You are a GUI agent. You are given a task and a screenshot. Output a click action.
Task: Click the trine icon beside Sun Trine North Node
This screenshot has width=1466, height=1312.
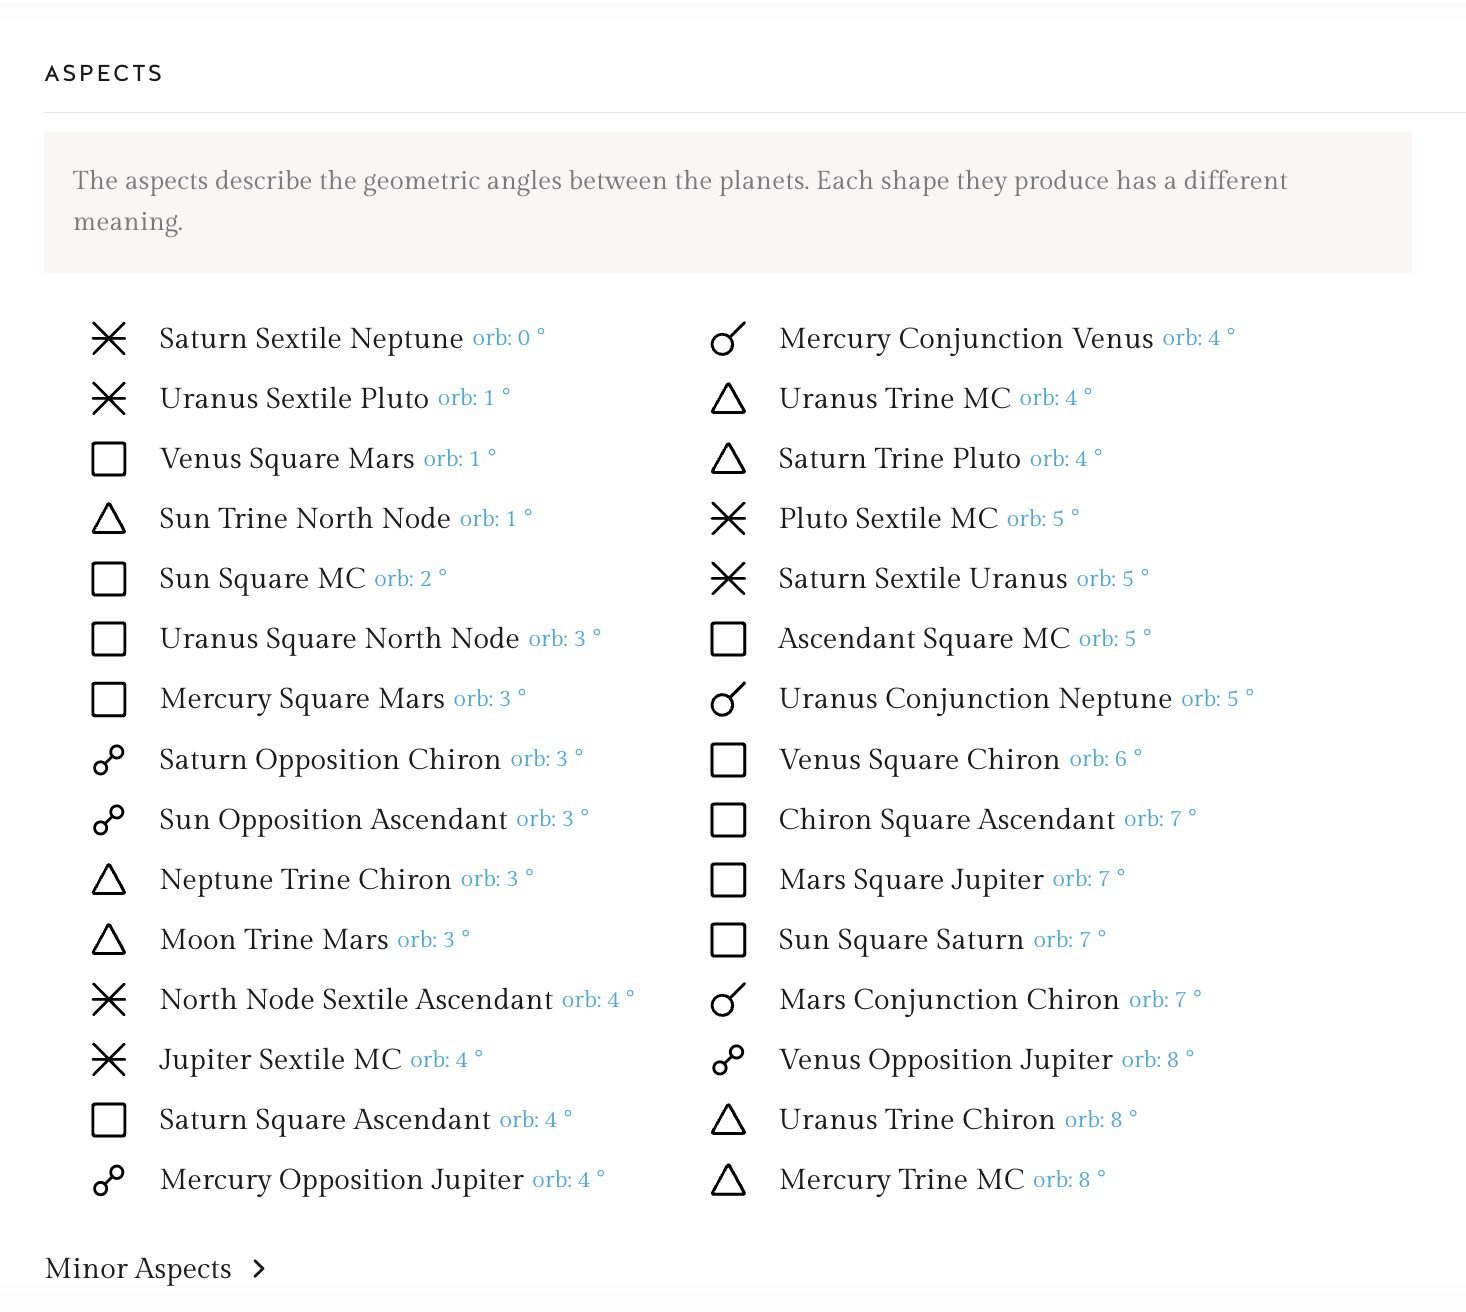[x=109, y=519]
